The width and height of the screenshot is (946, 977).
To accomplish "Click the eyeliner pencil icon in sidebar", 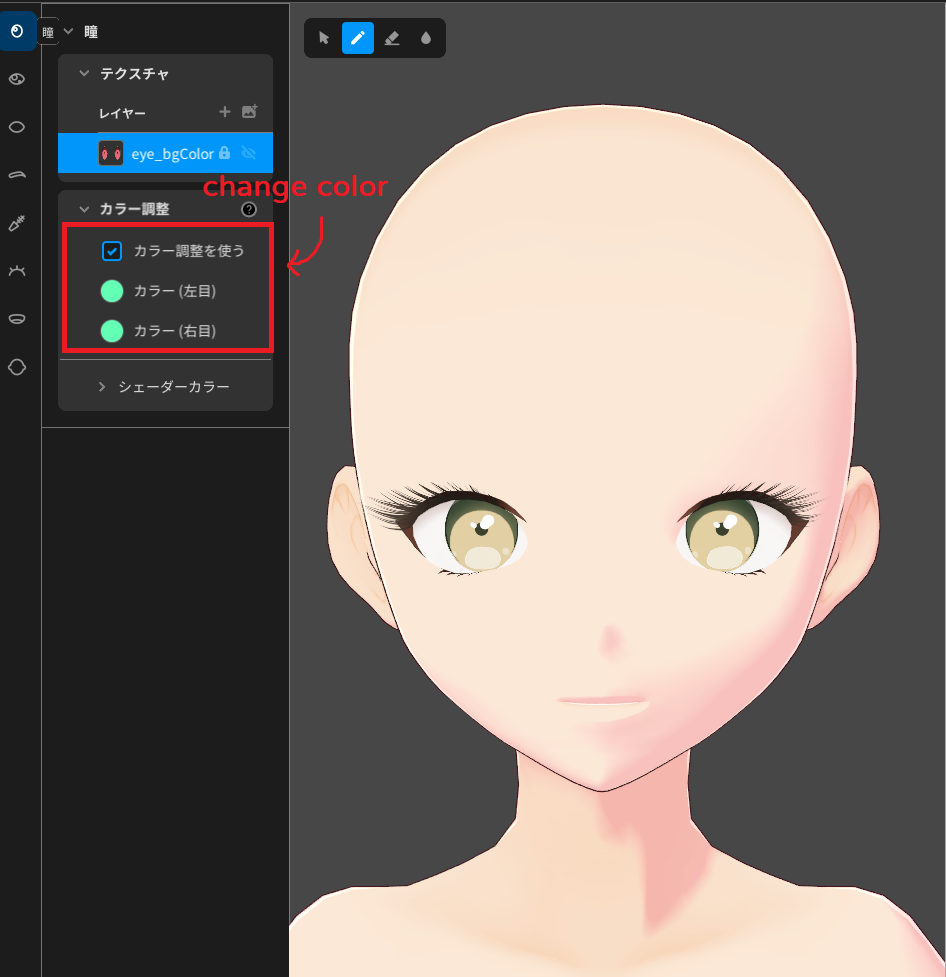I will [17, 223].
